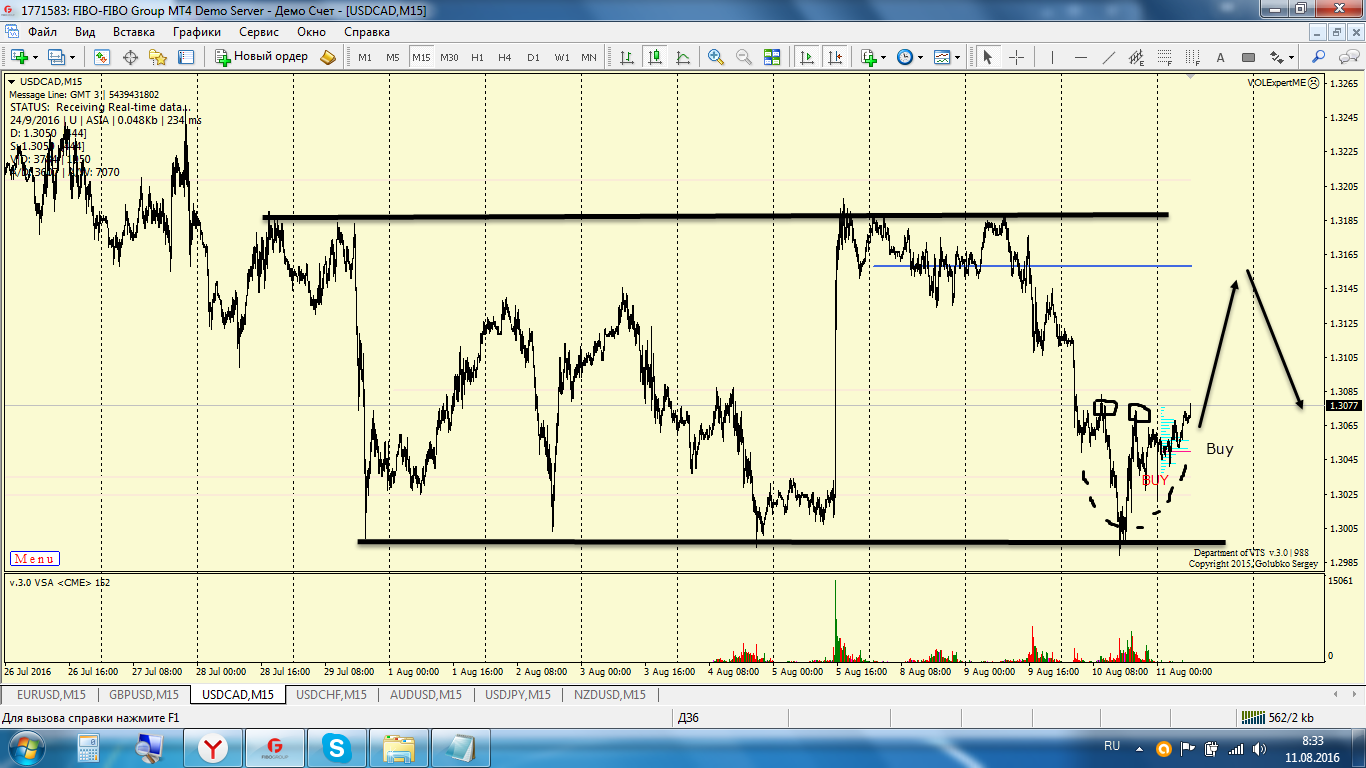Image resolution: width=1366 pixels, height=768 pixels.
Task: Open the Файл menu
Action: (x=42, y=32)
